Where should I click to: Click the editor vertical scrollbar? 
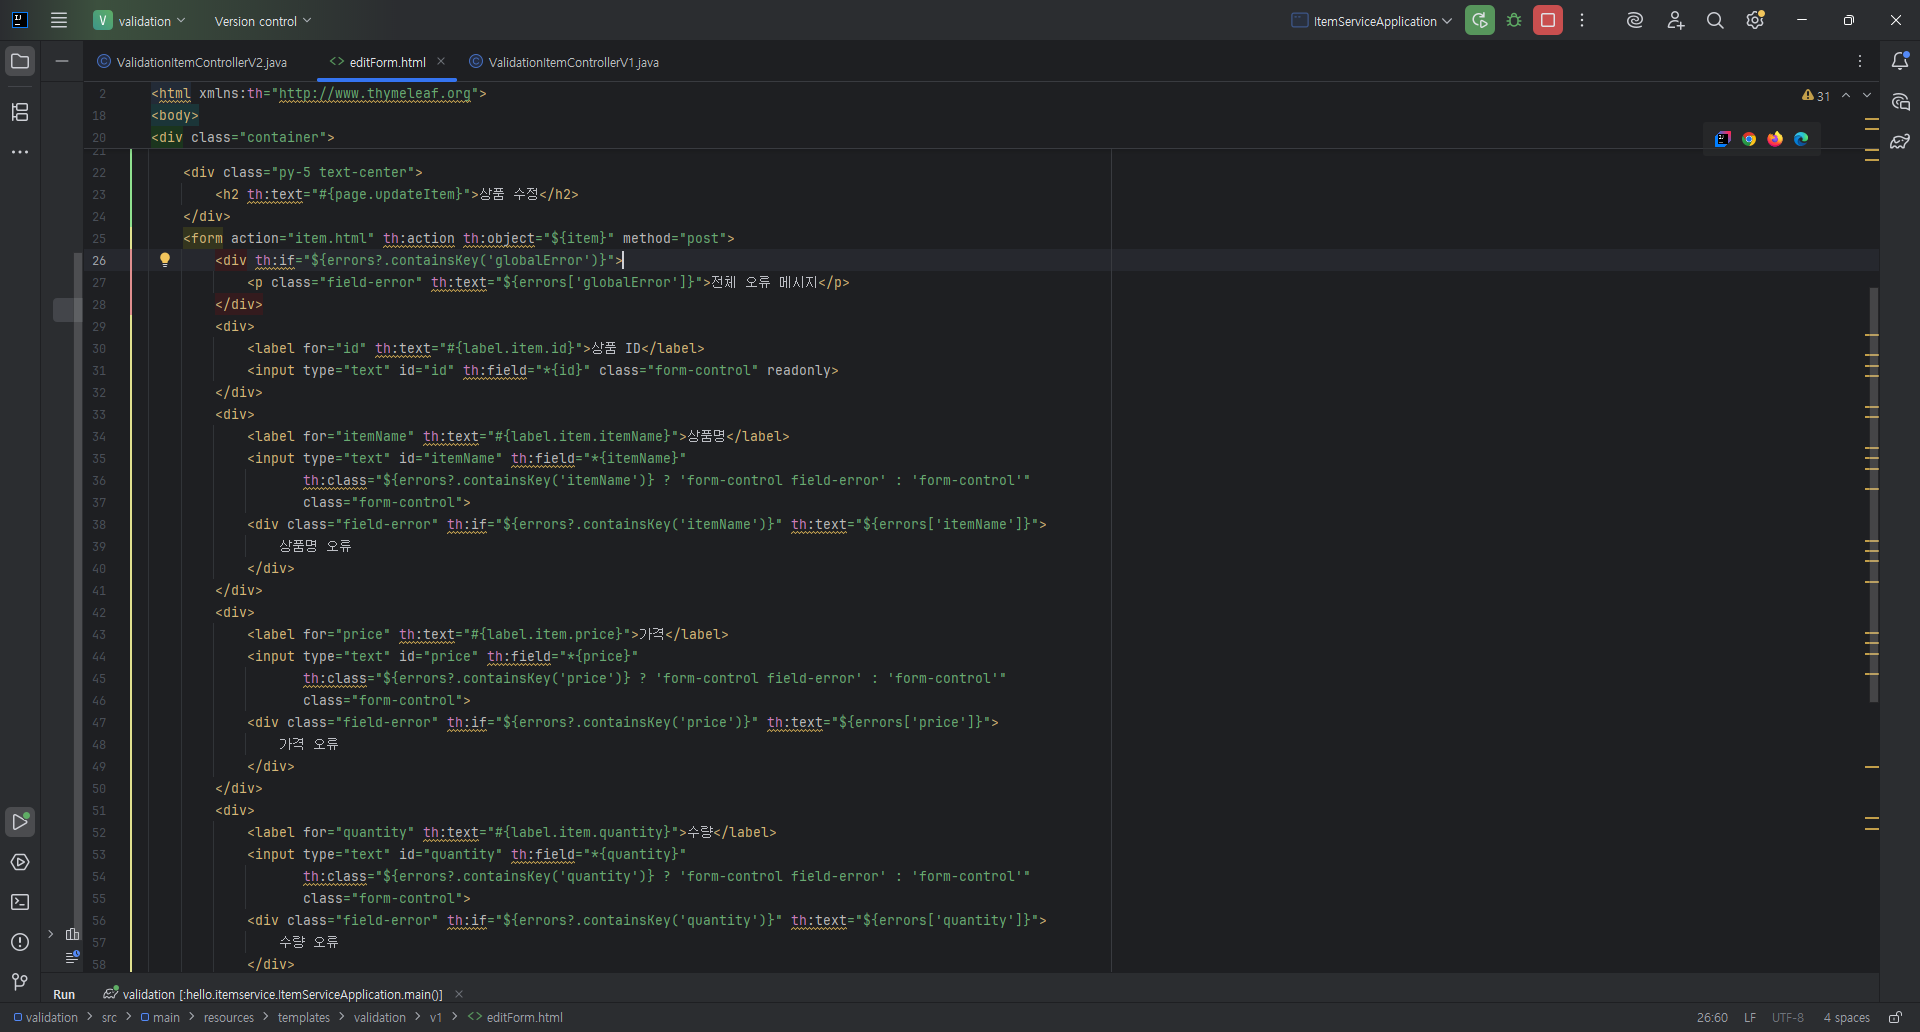(x=1873, y=495)
